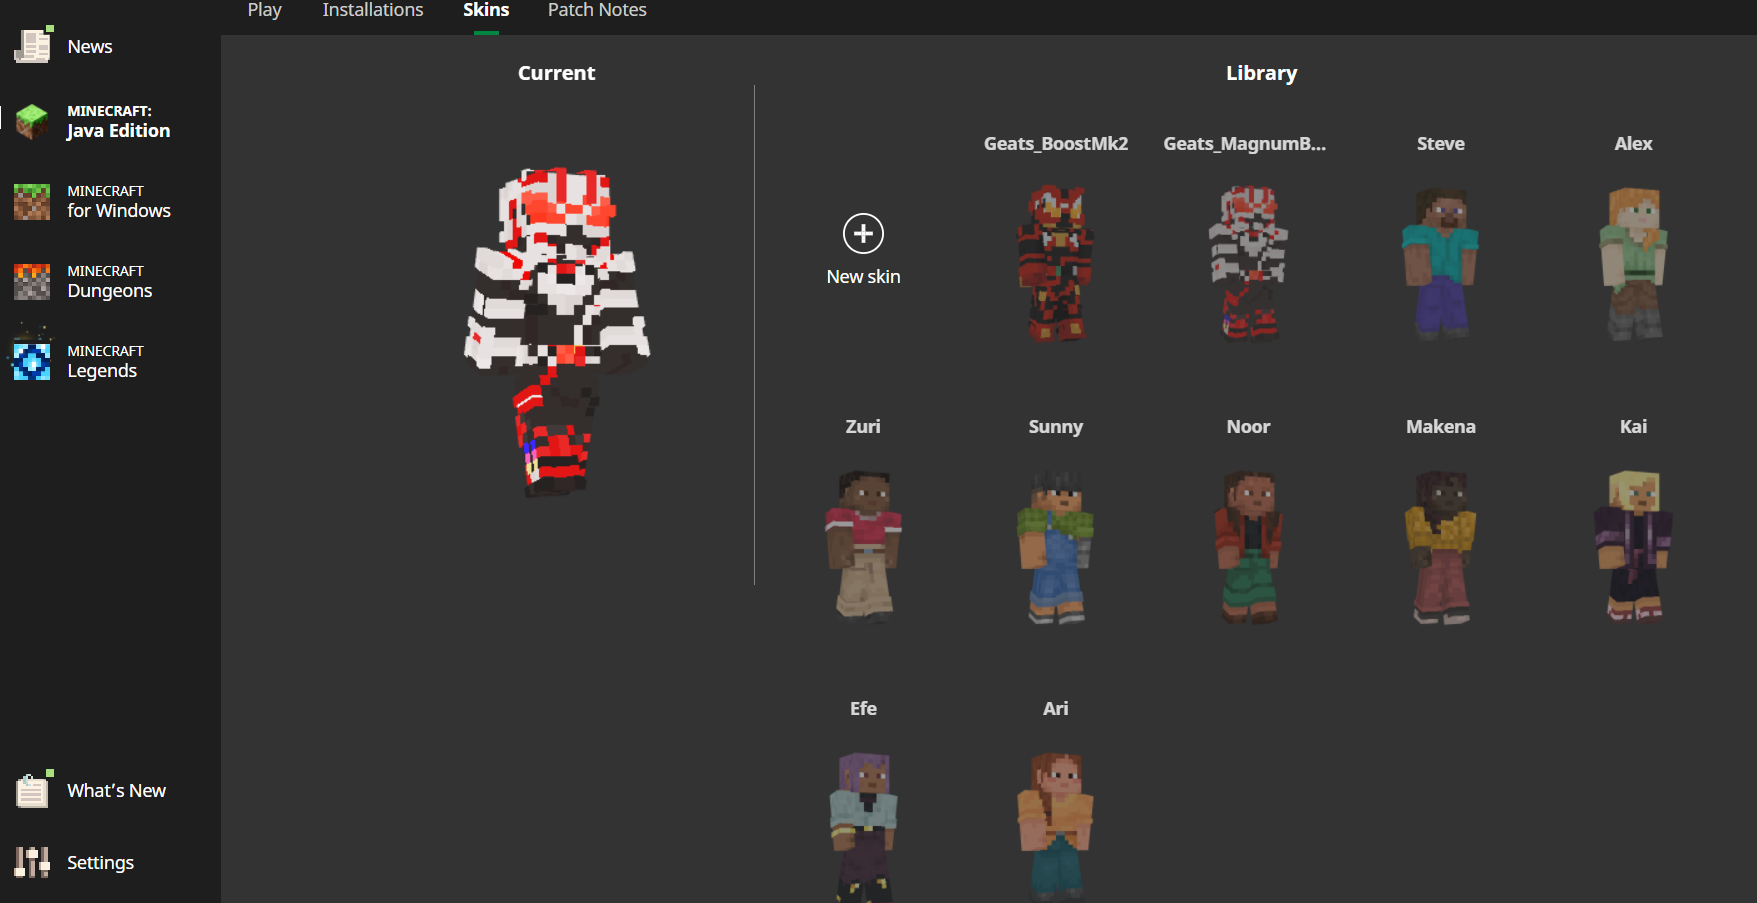Click the News sidebar label
Image resolution: width=1757 pixels, height=903 pixels.
[90, 46]
